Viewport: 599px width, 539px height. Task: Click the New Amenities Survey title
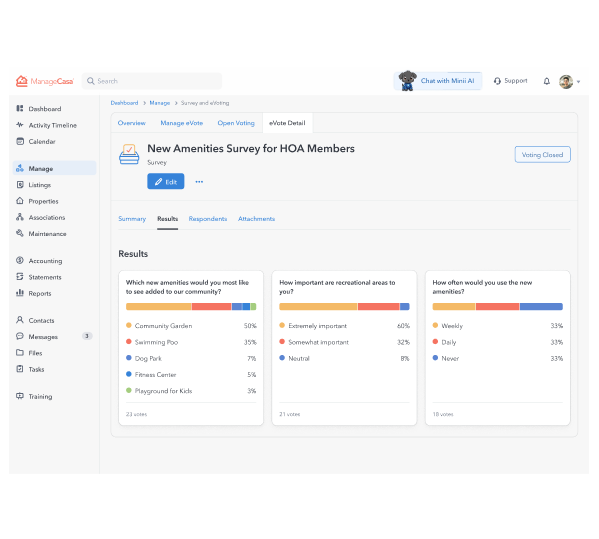coord(251,148)
